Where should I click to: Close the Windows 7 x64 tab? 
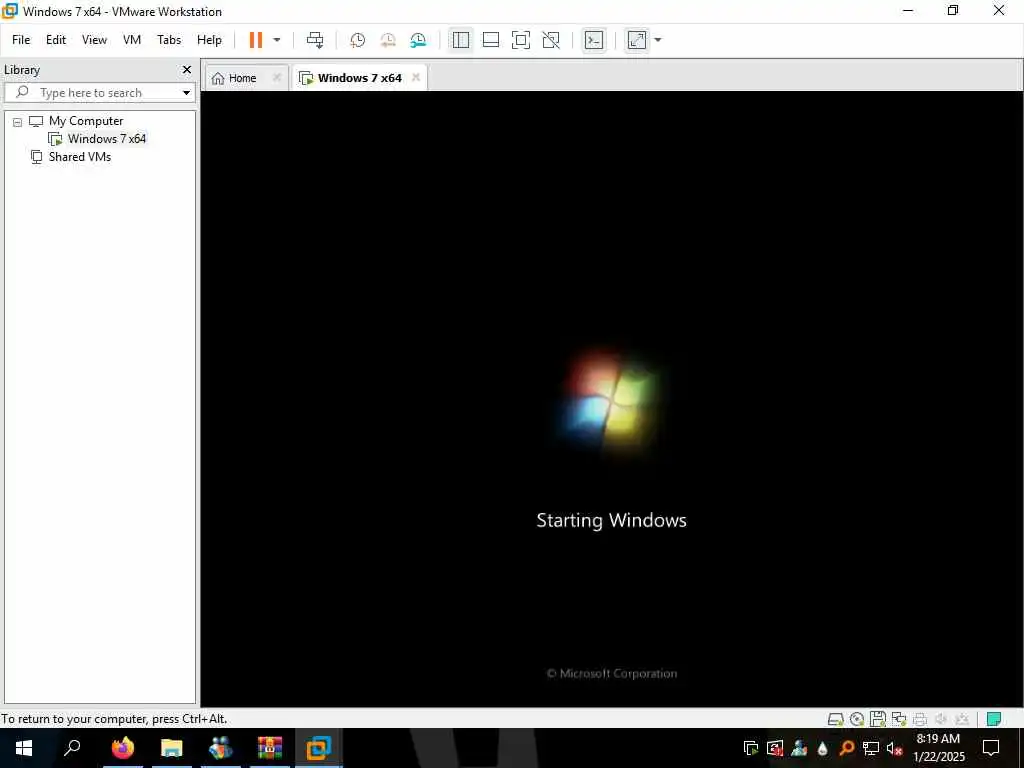[416, 77]
